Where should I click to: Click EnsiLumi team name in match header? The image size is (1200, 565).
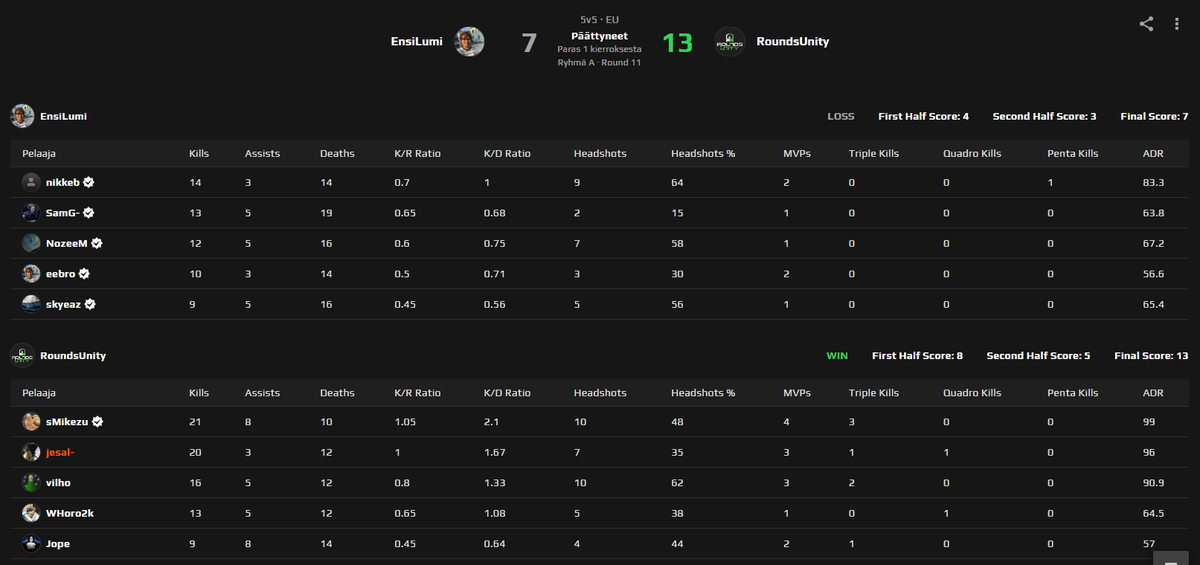(417, 42)
